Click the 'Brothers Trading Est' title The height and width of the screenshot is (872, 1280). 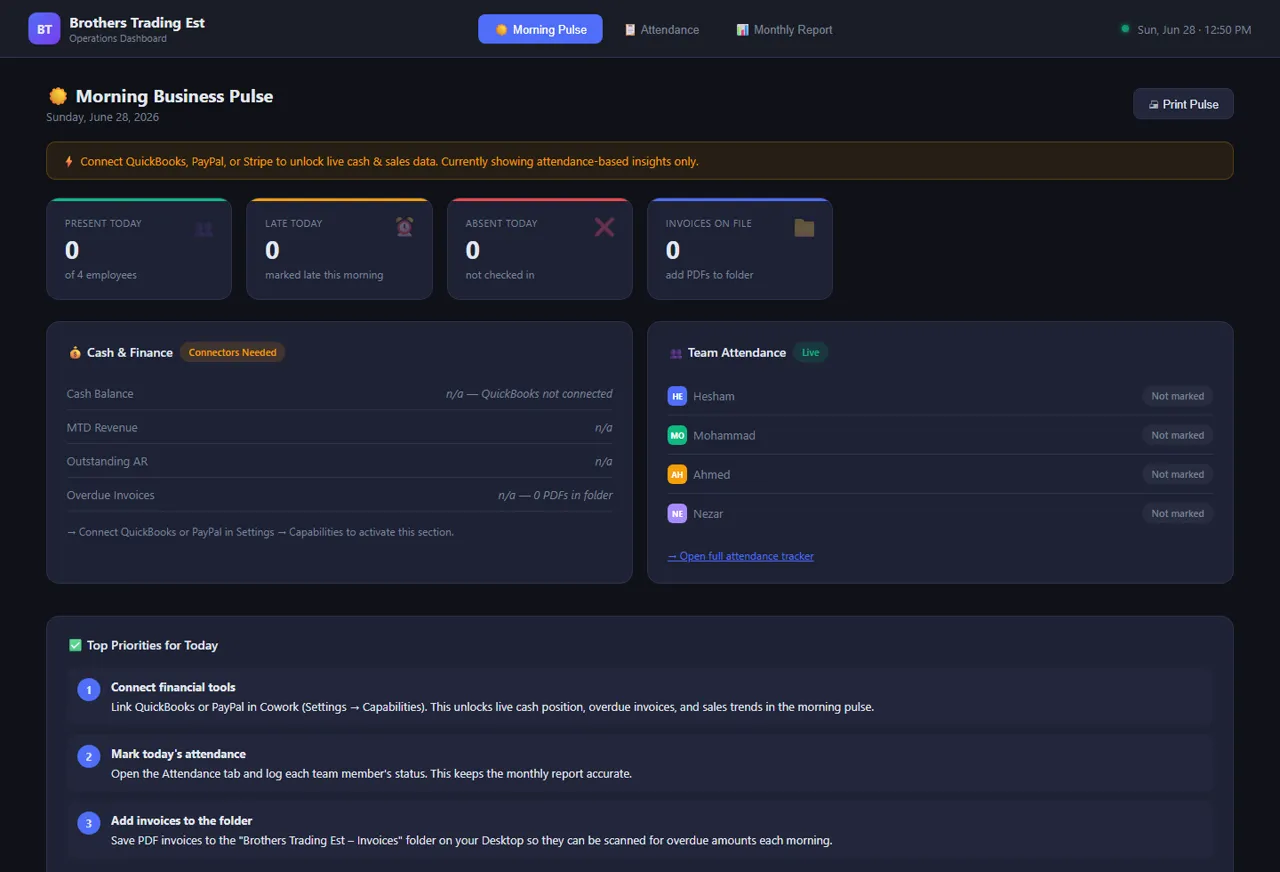point(137,22)
